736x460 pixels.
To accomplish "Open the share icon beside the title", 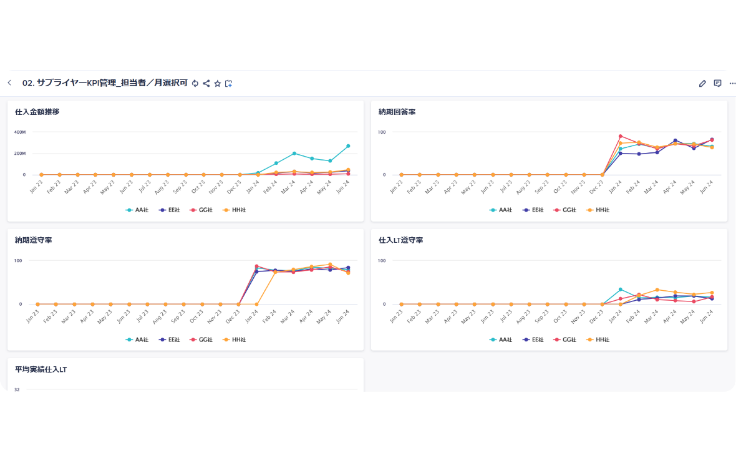I will (x=206, y=84).
